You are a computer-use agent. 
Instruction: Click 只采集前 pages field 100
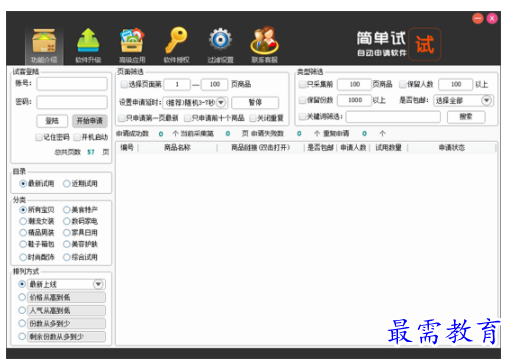[354, 84]
